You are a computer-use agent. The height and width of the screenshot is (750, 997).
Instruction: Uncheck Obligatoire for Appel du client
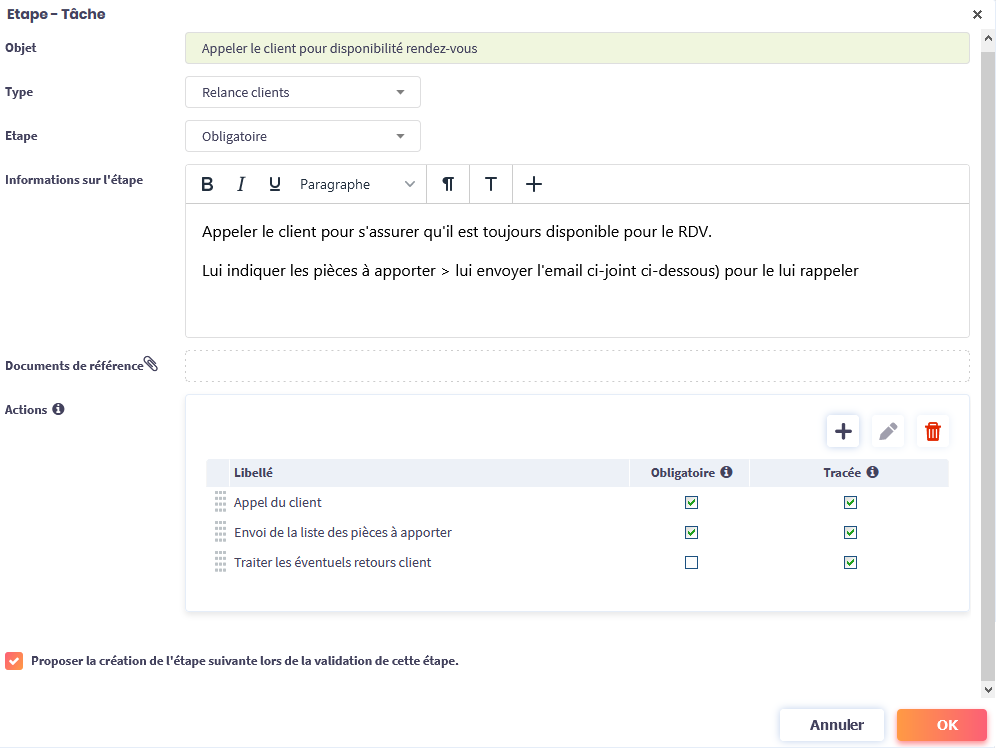(691, 503)
